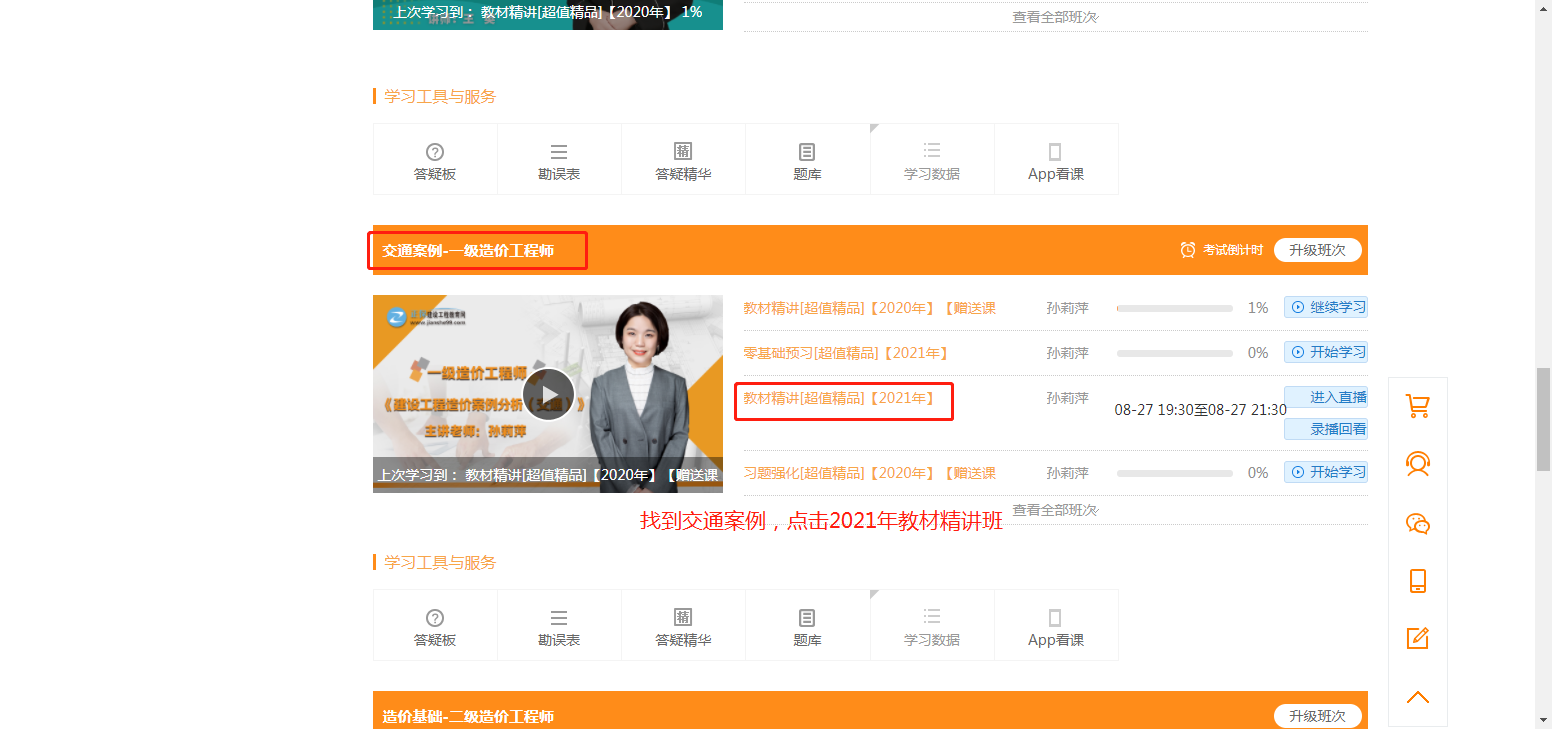Open 答疑板 in the lower tools row
The width and height of the screenshot is (1552, 729).
[x=435, y=627]
